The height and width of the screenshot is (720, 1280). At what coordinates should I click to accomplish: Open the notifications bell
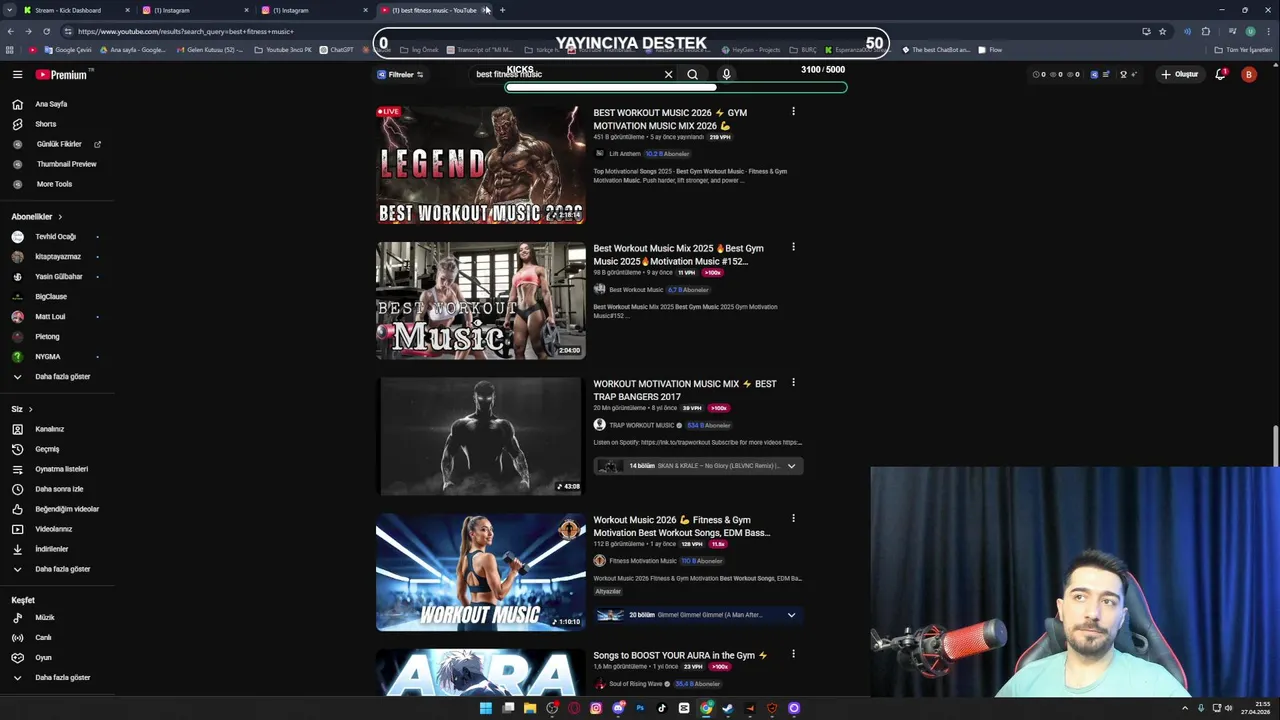coord(1220,74)
